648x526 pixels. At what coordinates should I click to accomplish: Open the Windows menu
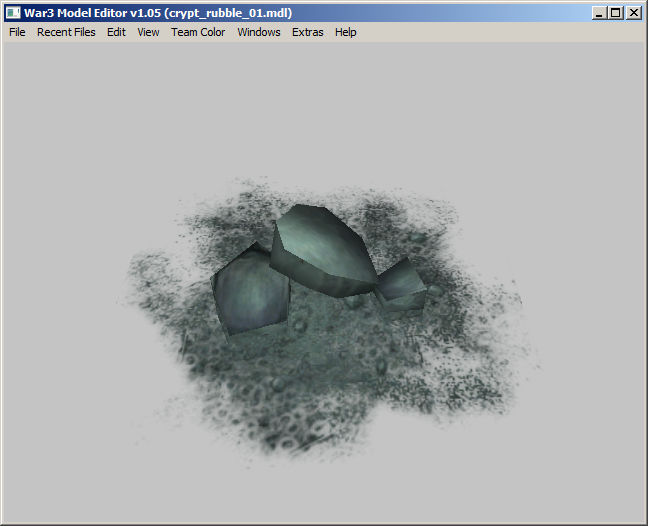pos(259,32)
